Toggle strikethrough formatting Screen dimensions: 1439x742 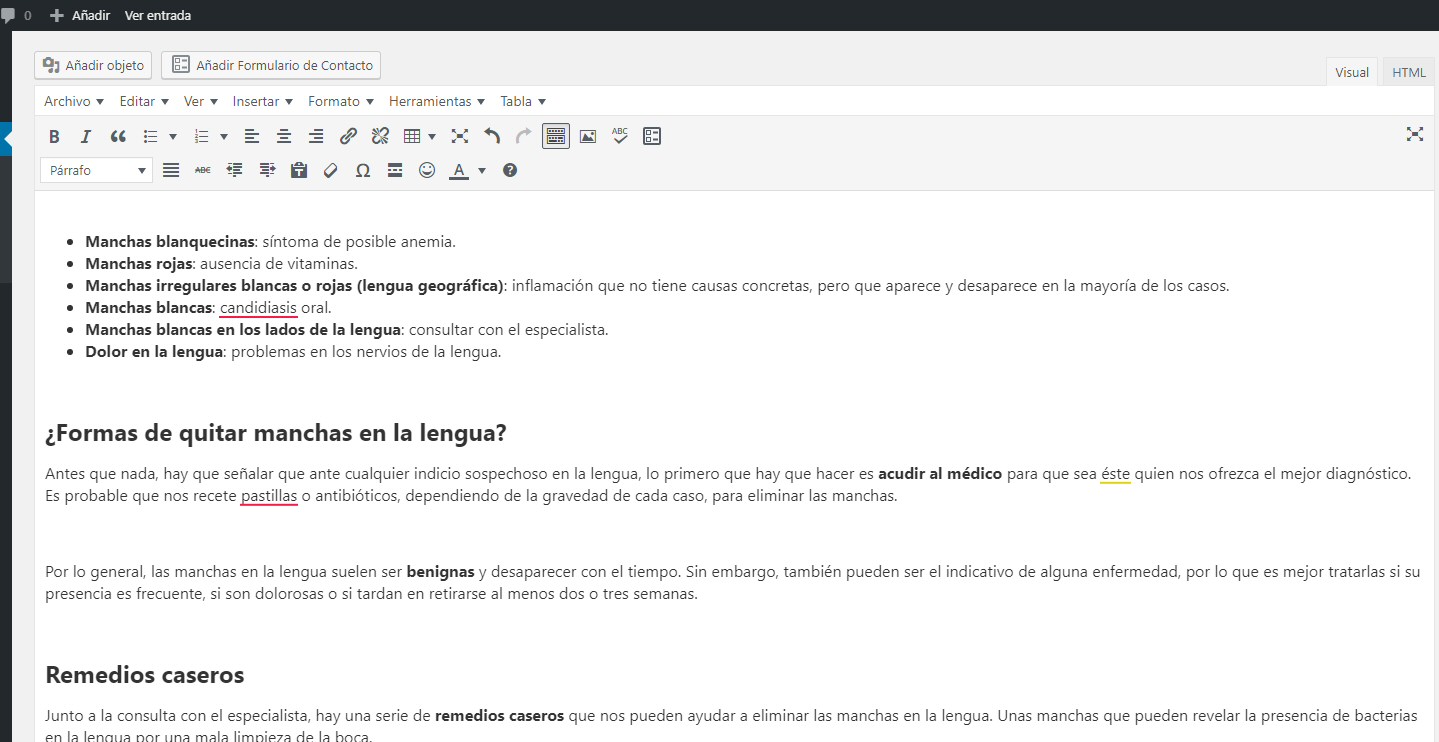pyautogui.click(x=203, y=171)
